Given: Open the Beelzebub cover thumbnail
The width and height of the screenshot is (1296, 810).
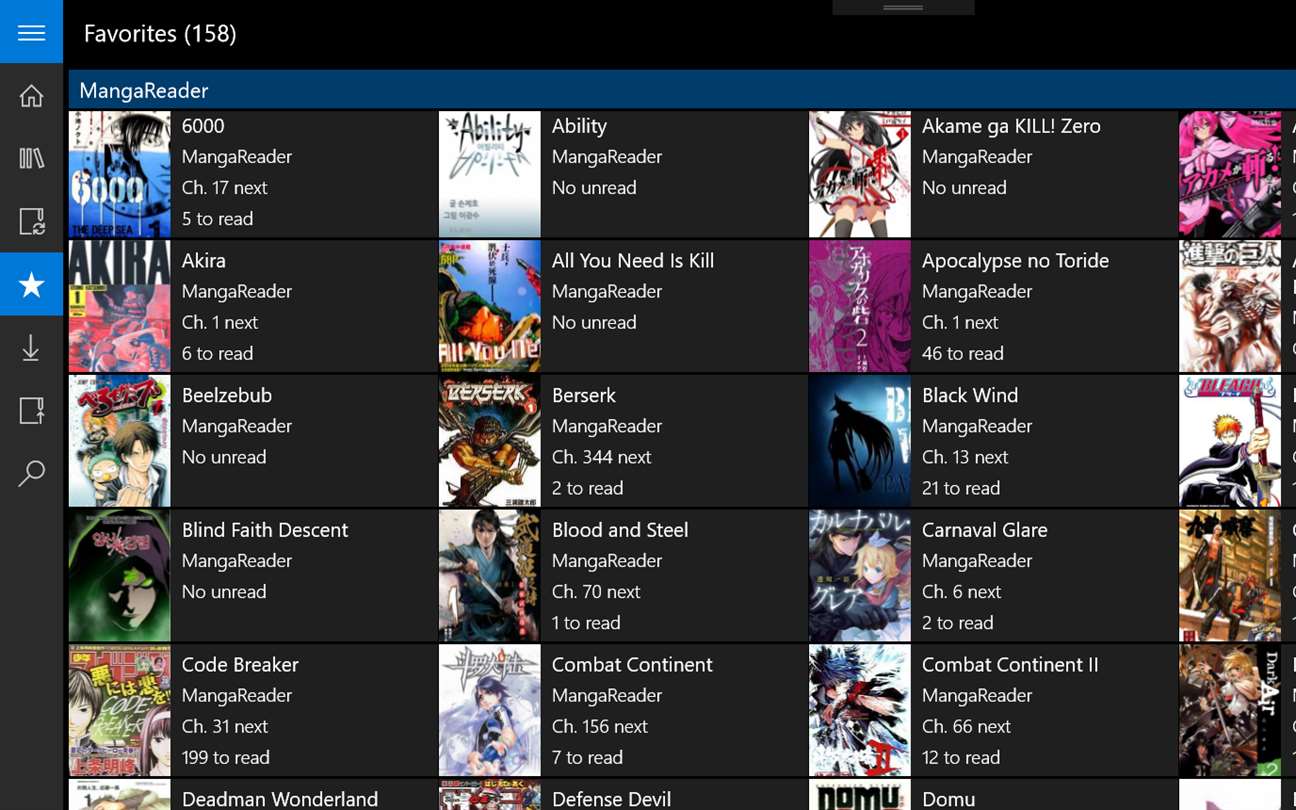Looking at the screenshot, I should point(120,443).
